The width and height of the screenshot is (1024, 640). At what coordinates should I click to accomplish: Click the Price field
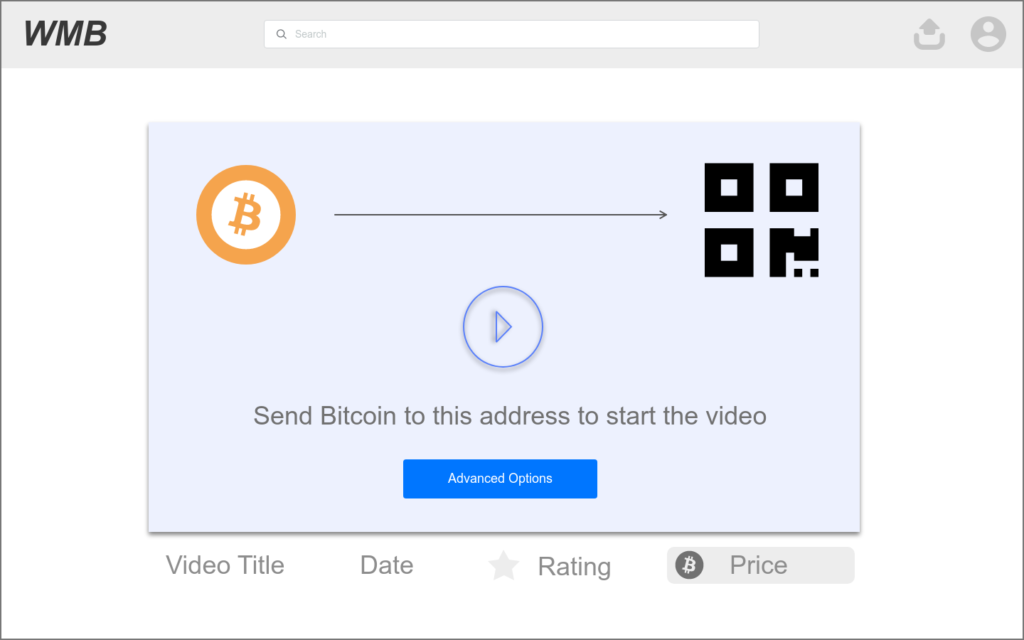point(760,565)
